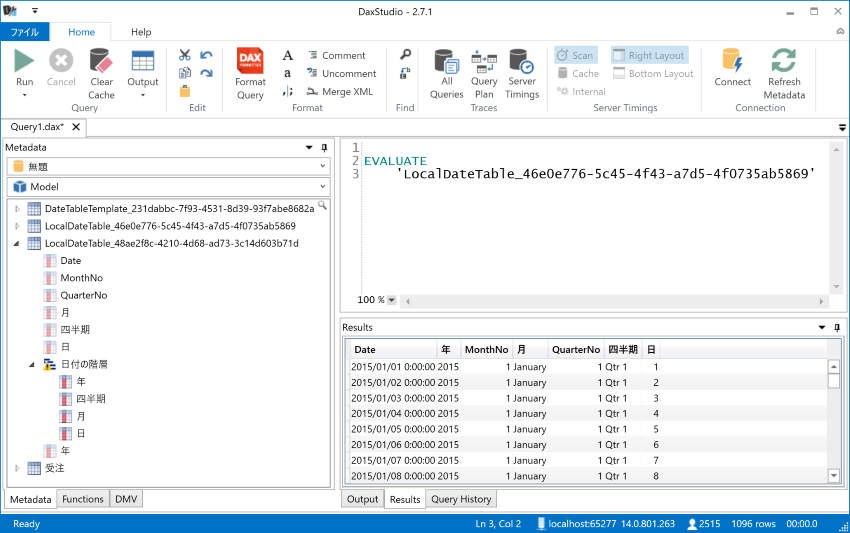The width and height of the screenshot is (850, 533).
Task: Click the editor horizontal scrollbar right arrow
Action: point(821,301)
